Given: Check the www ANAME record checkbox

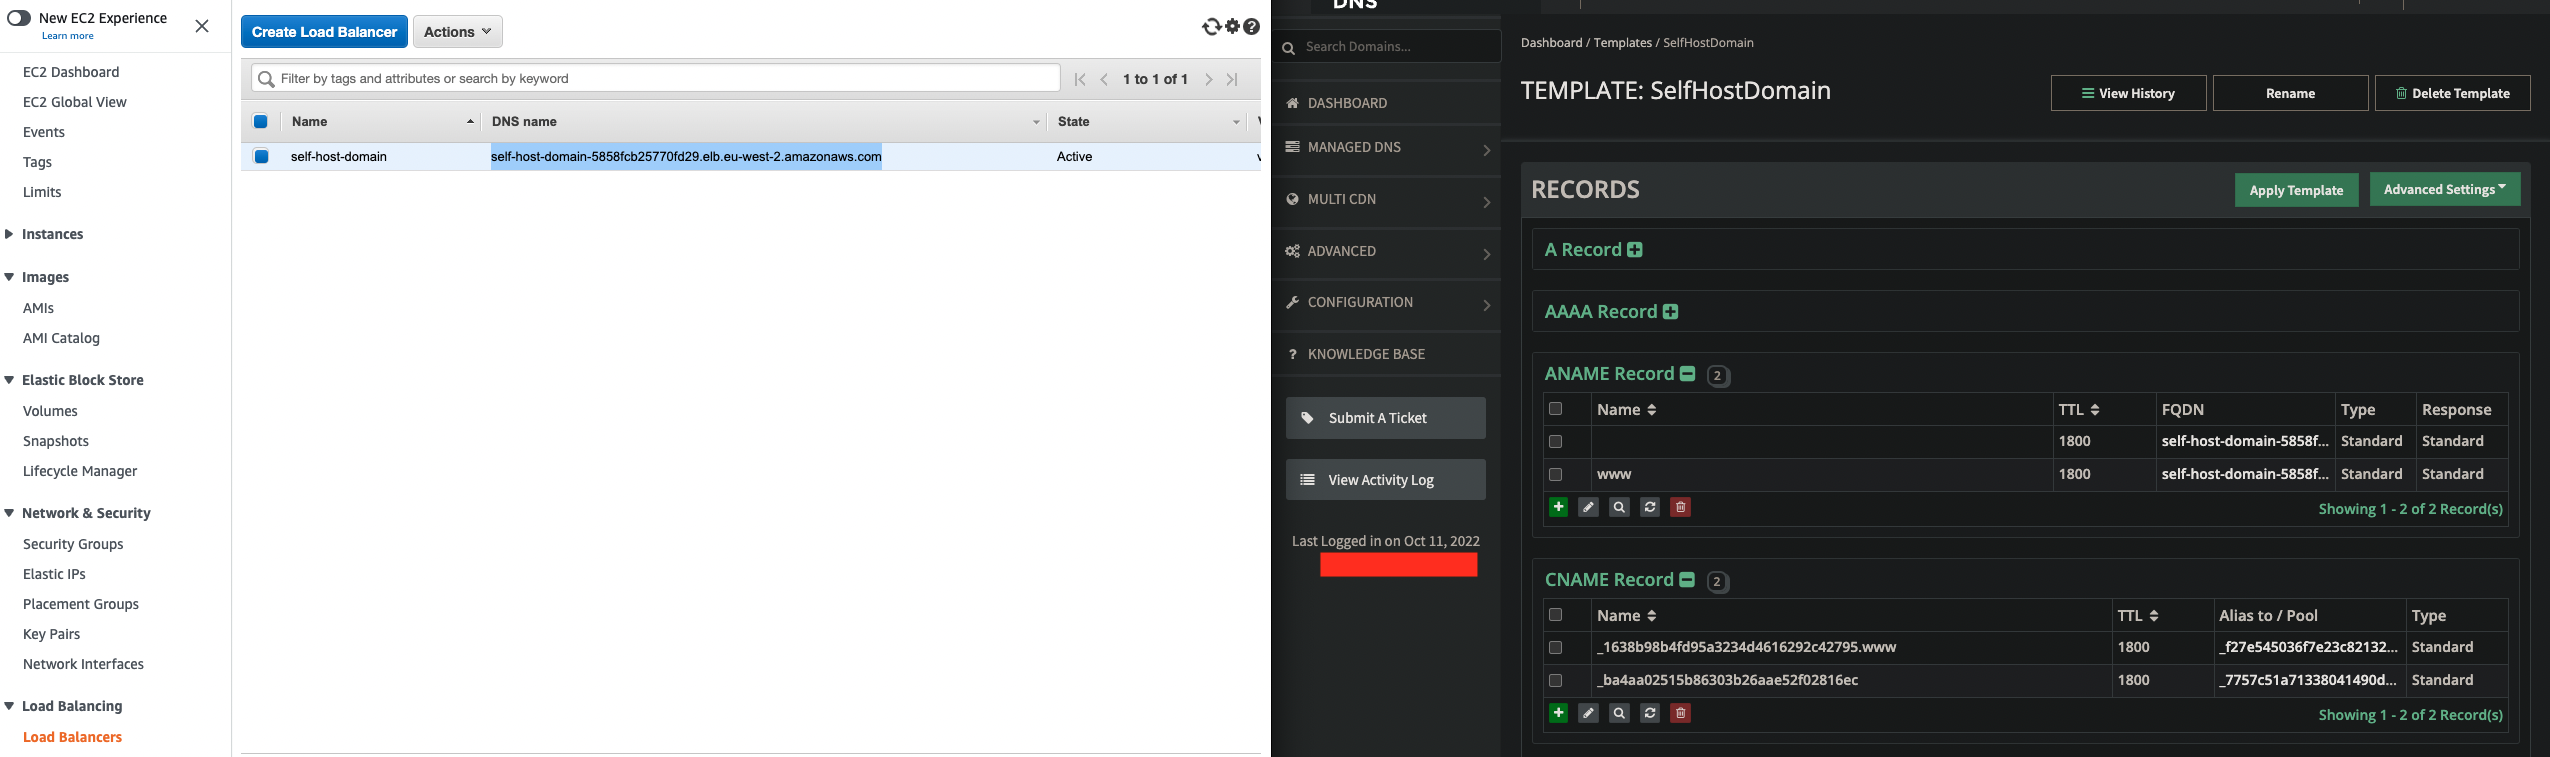Looking at the screenshot, I should (1555, 474).
